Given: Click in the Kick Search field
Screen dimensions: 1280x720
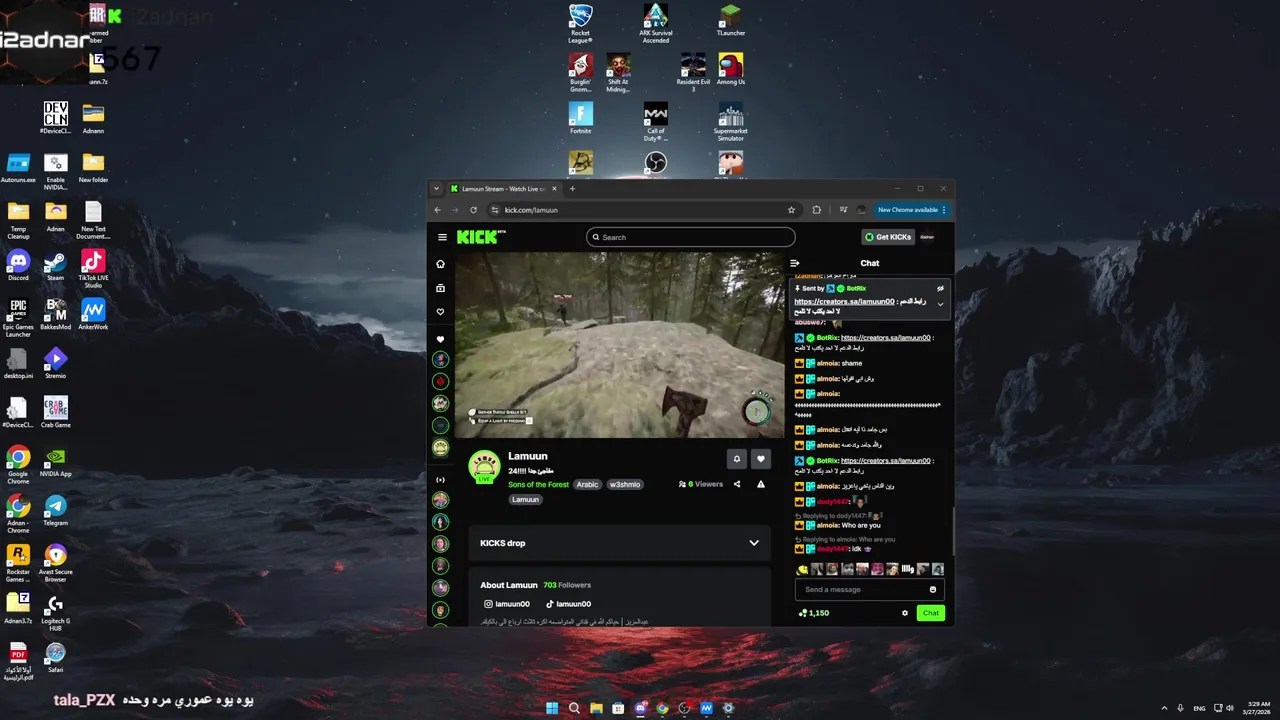Looking at the screenshot, I should tap(691, 237).
